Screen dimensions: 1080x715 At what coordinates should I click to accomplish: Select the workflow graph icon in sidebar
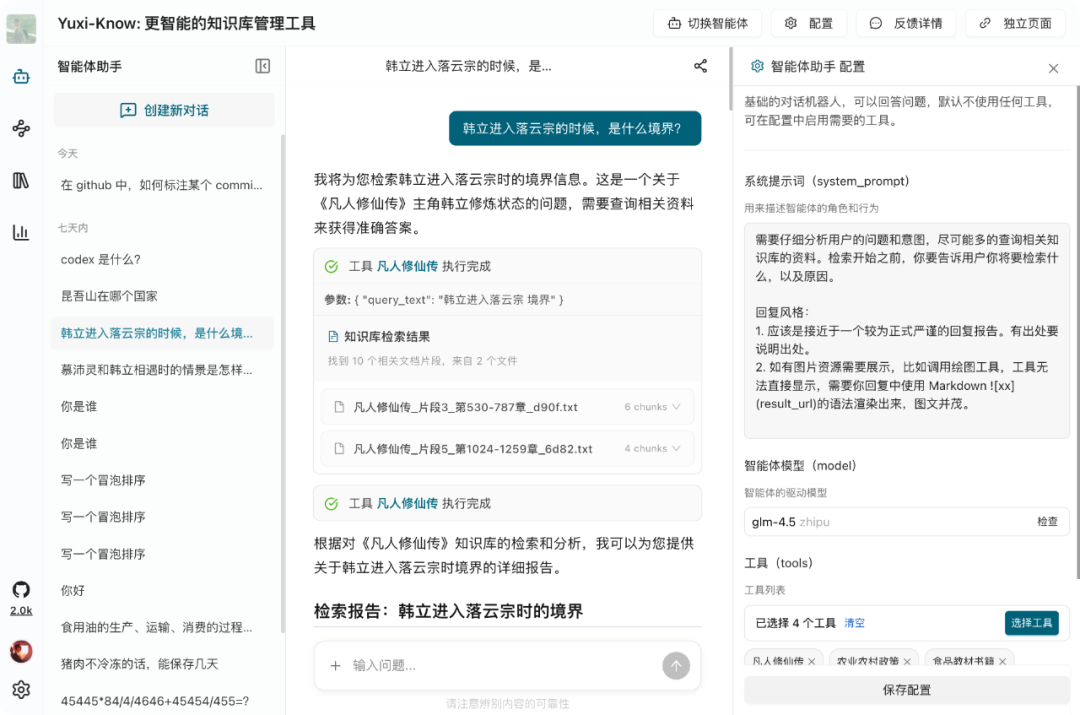pos(21,127)
